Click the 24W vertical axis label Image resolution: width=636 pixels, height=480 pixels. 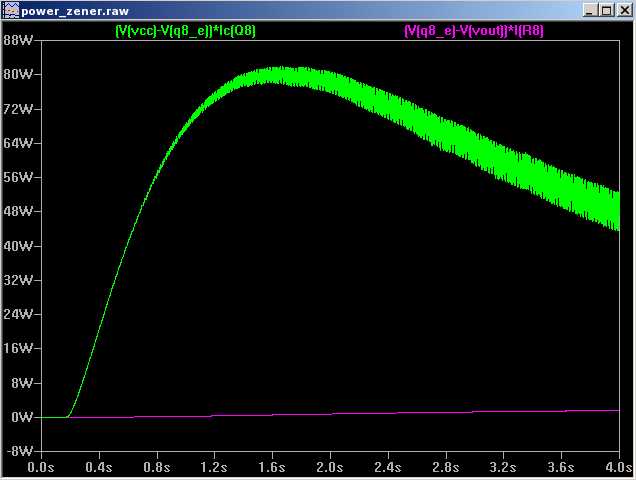click(x=18, y=314)
